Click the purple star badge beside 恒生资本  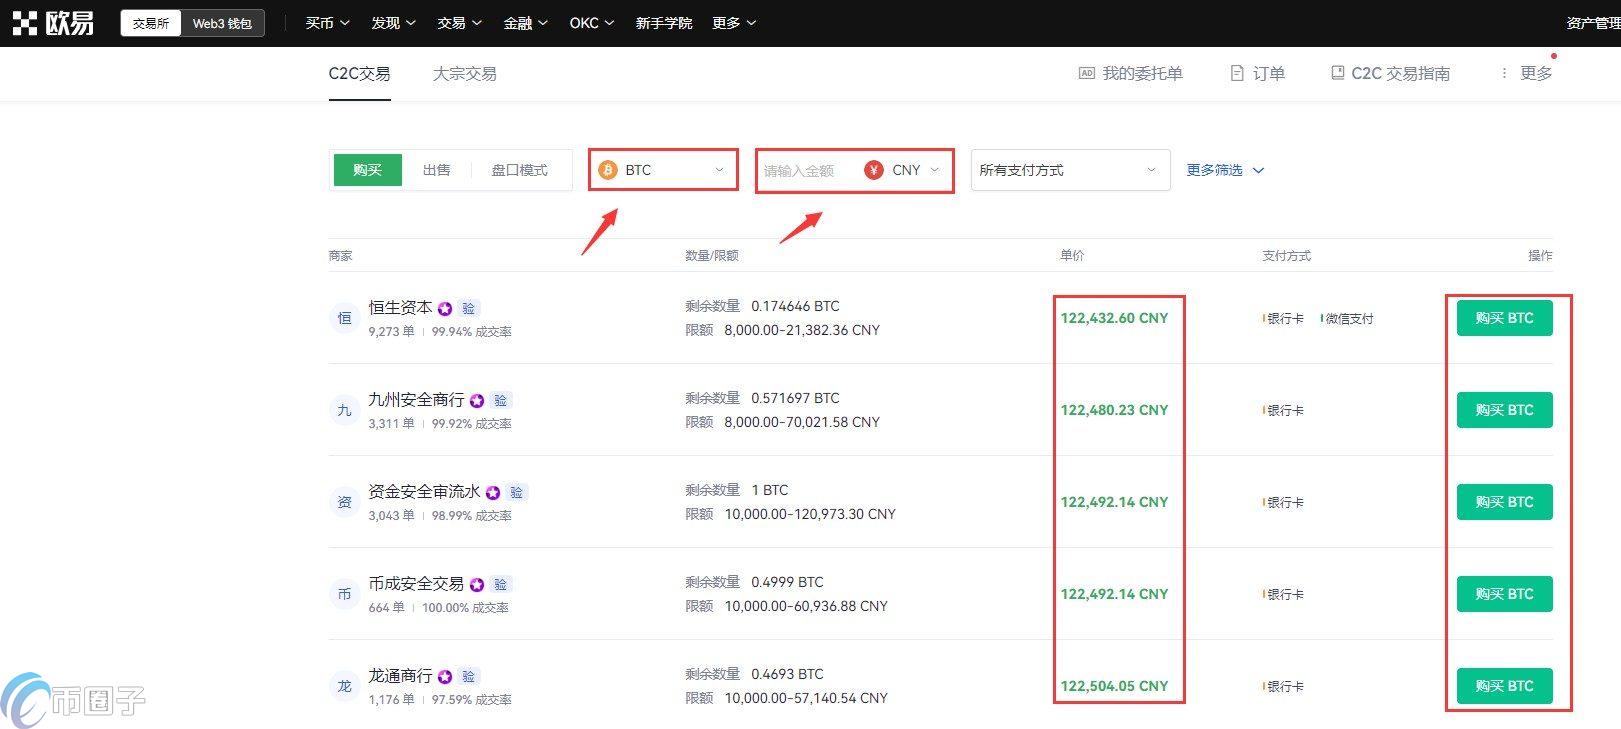coord(445,309)
